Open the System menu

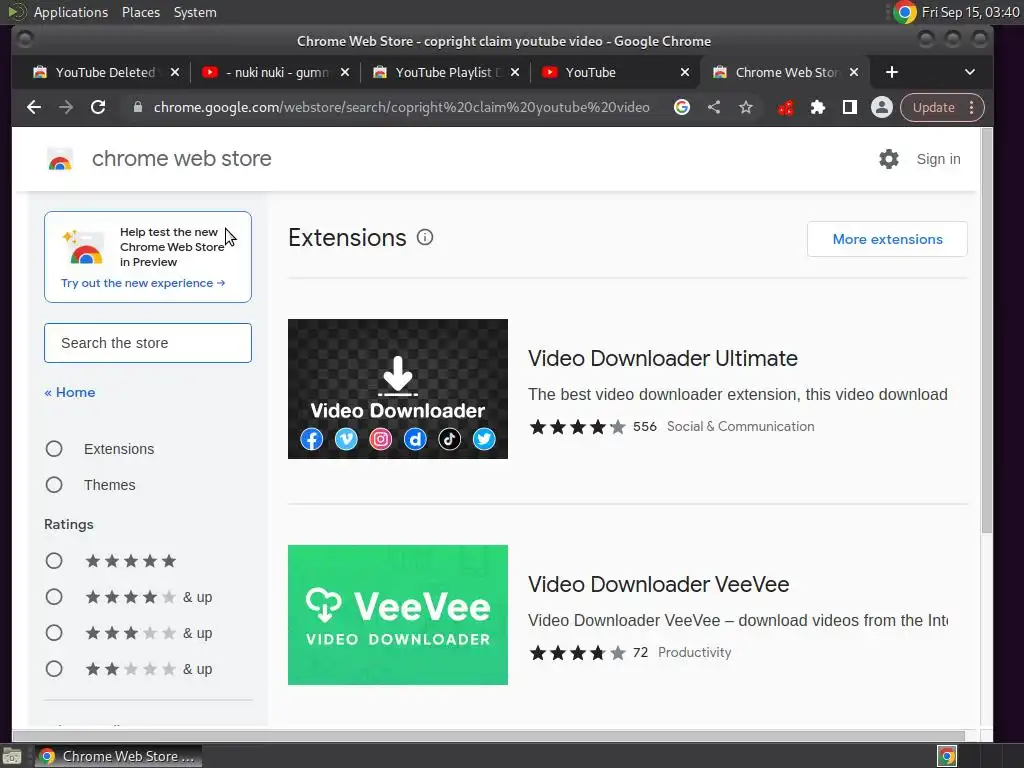(195, 12)
